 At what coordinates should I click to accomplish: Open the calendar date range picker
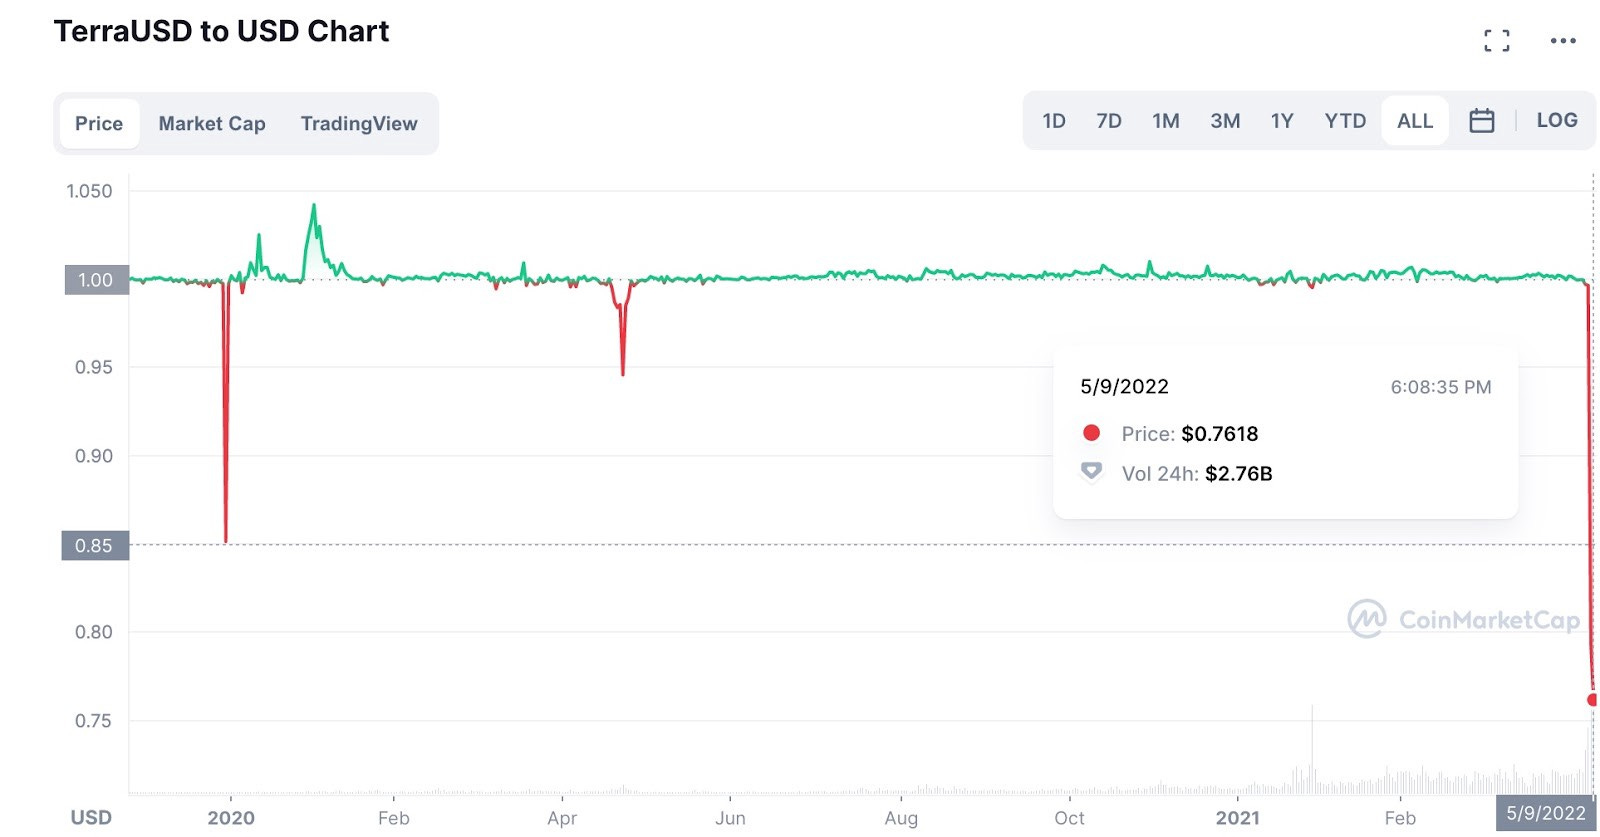pyautogui.click(x=1481, y=121)
